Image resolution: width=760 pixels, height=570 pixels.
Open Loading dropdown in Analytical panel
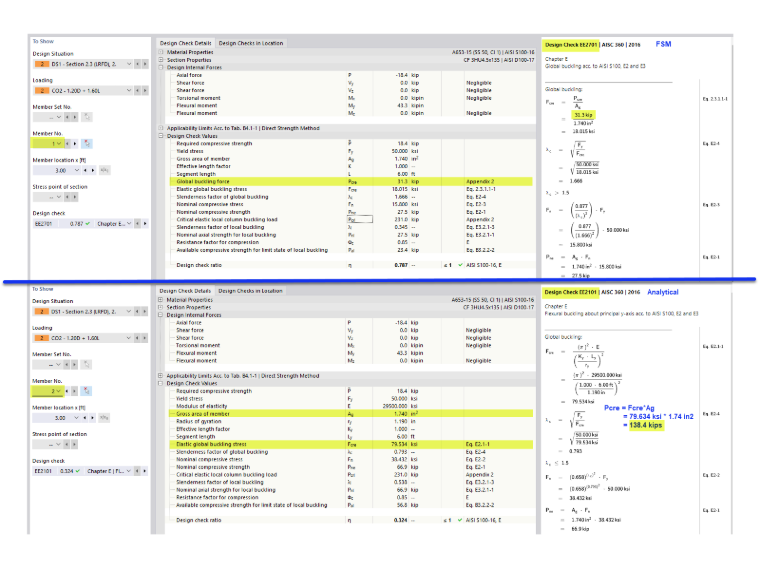tap(128, 338)
